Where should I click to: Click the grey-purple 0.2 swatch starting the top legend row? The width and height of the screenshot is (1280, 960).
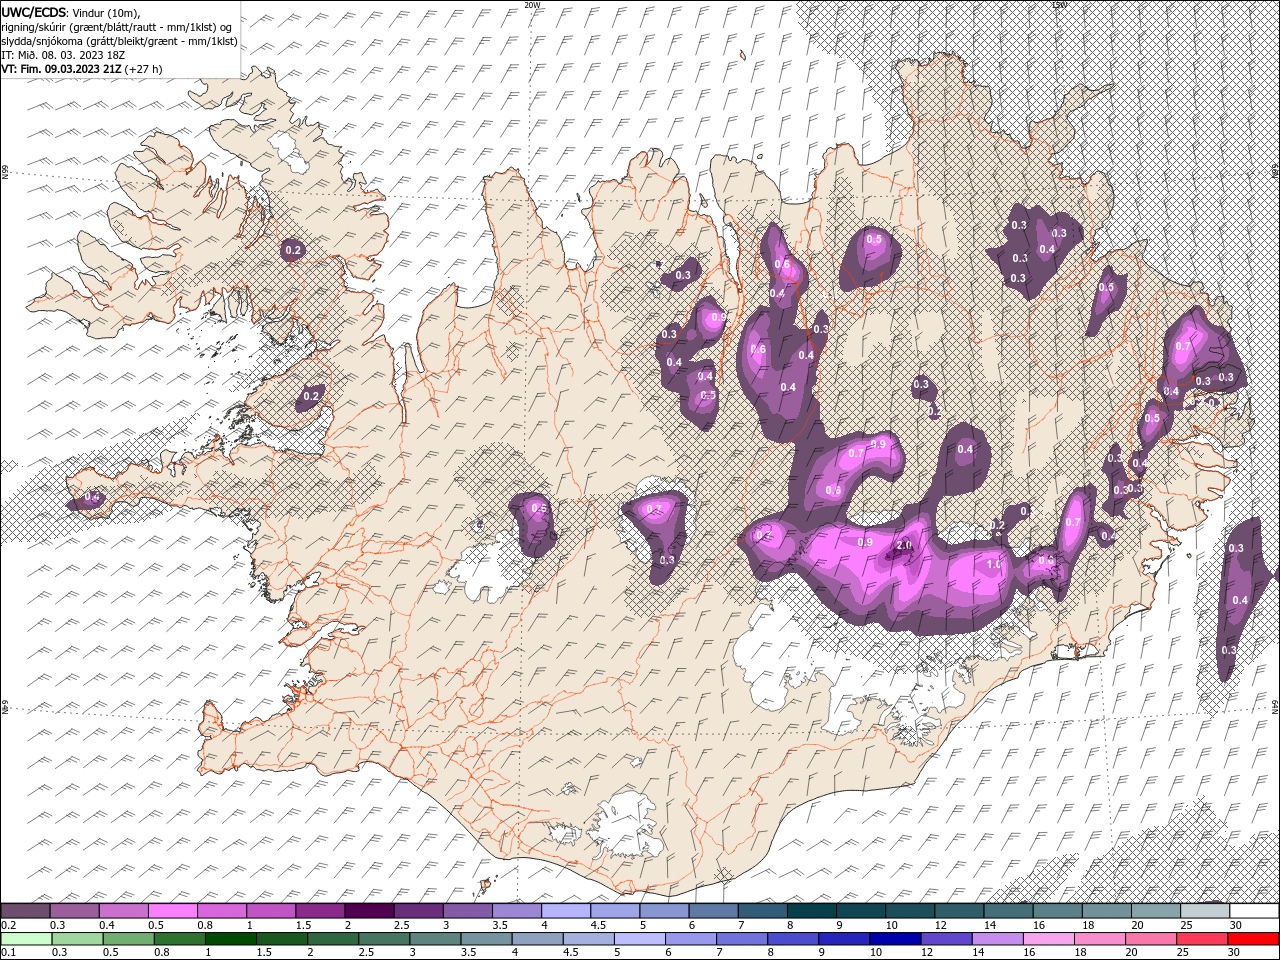tap(25, 911)
